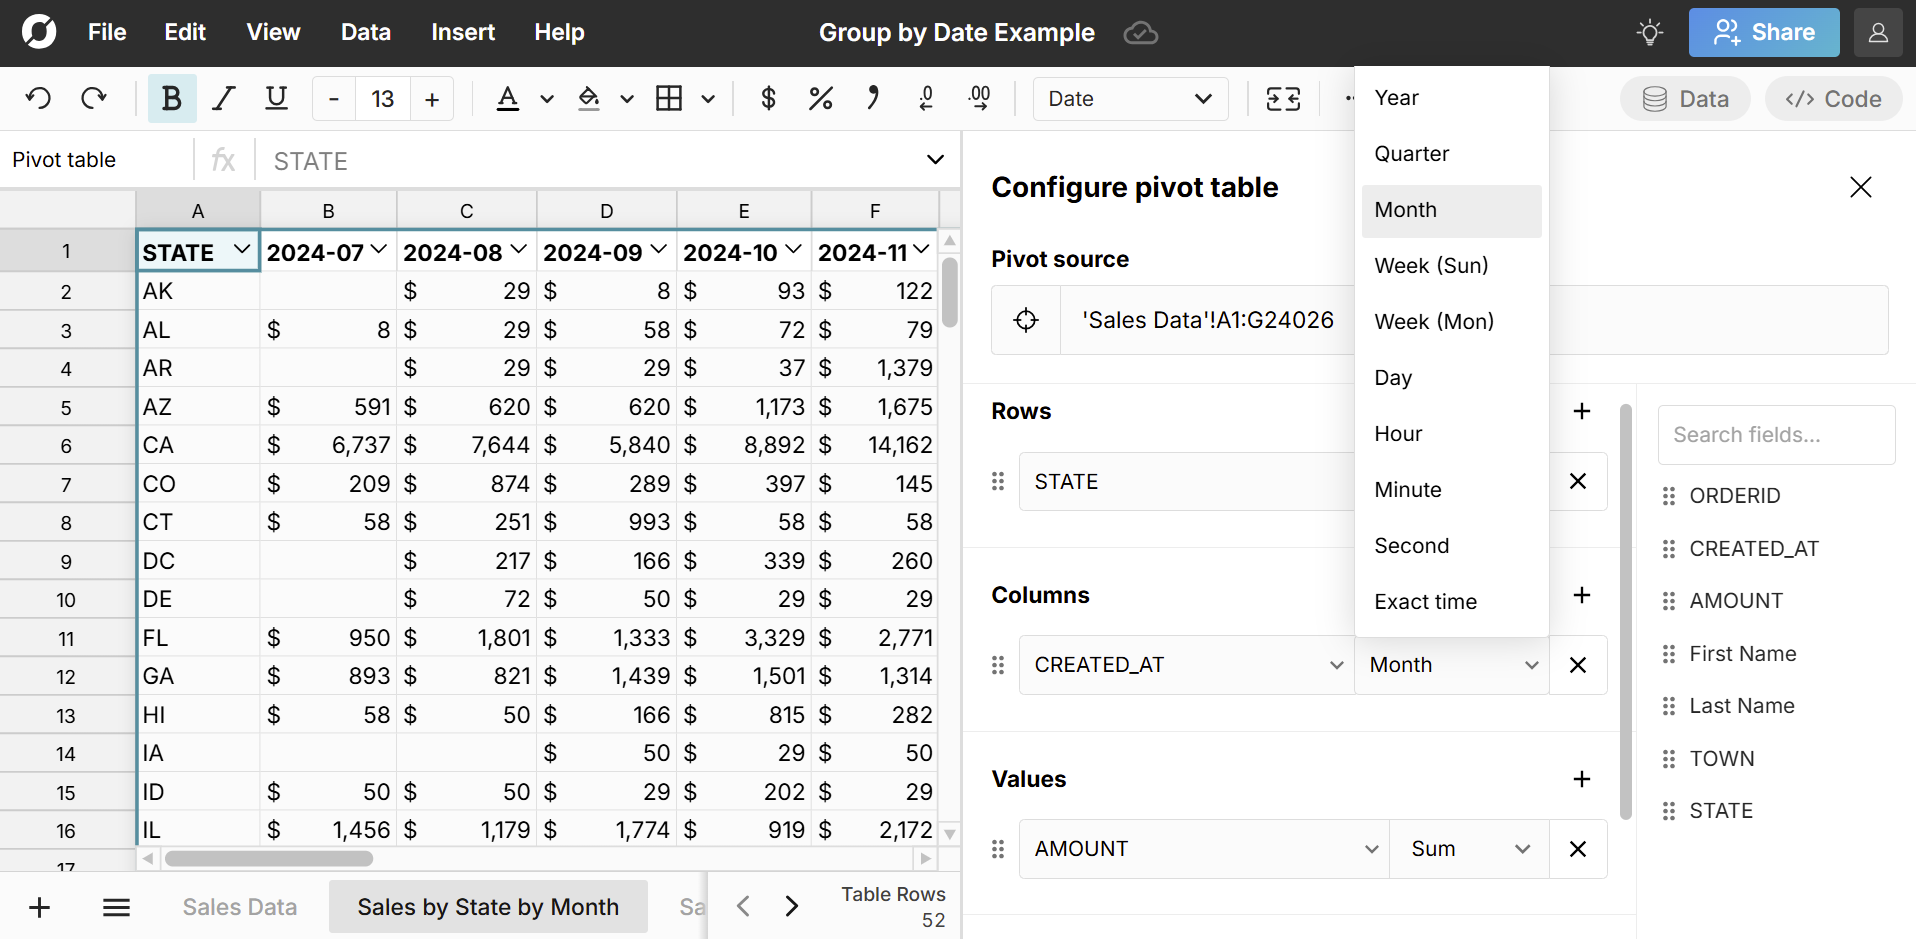Open the Month grouping dropdown under Columns
1916x939 pixels.
pos(1451,664)
